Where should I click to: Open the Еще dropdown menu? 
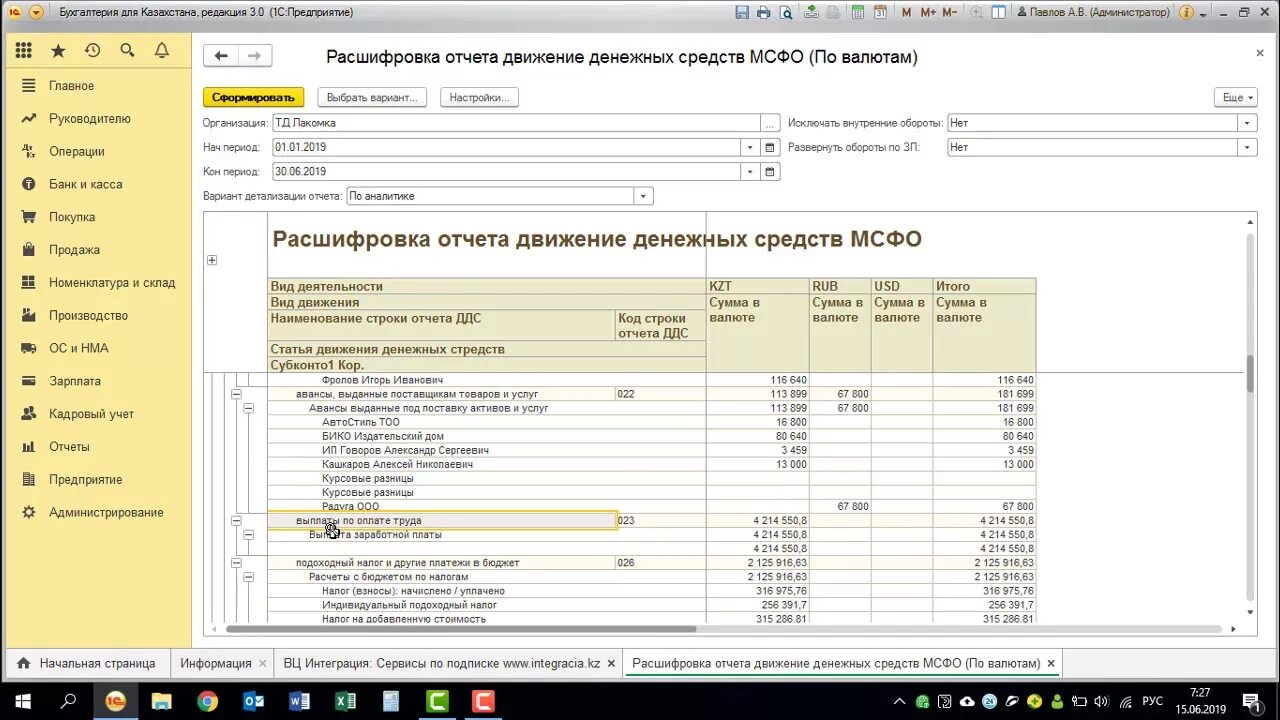(x=1237, y=97)
